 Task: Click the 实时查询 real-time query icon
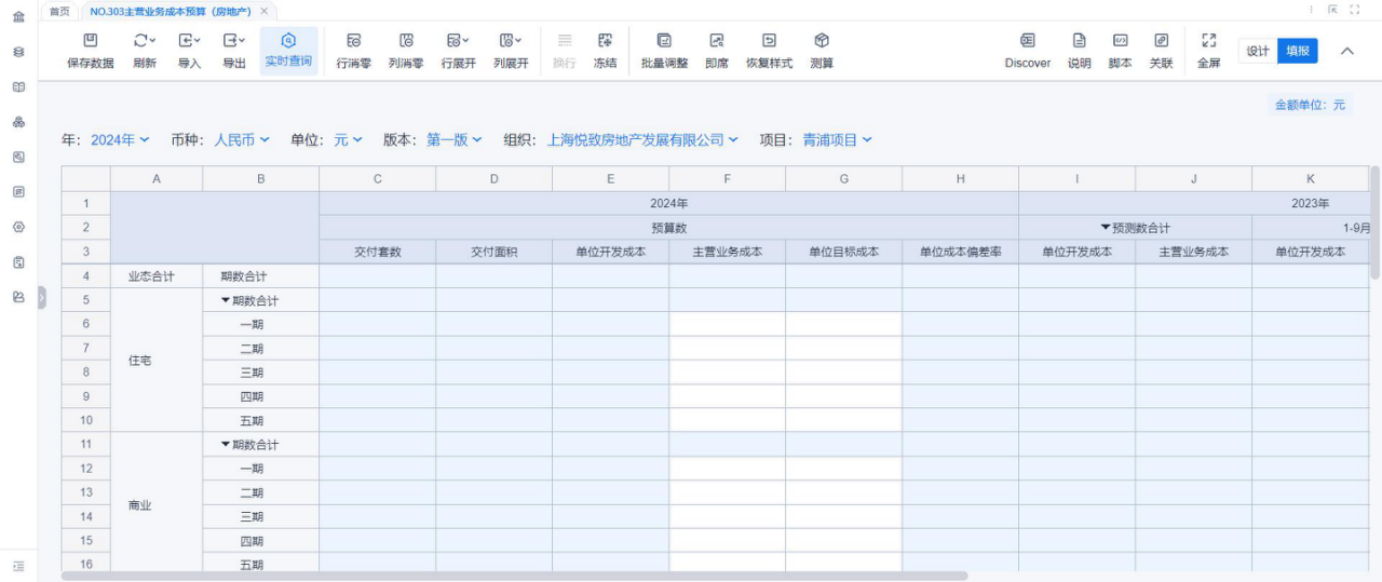coord(288,41)
